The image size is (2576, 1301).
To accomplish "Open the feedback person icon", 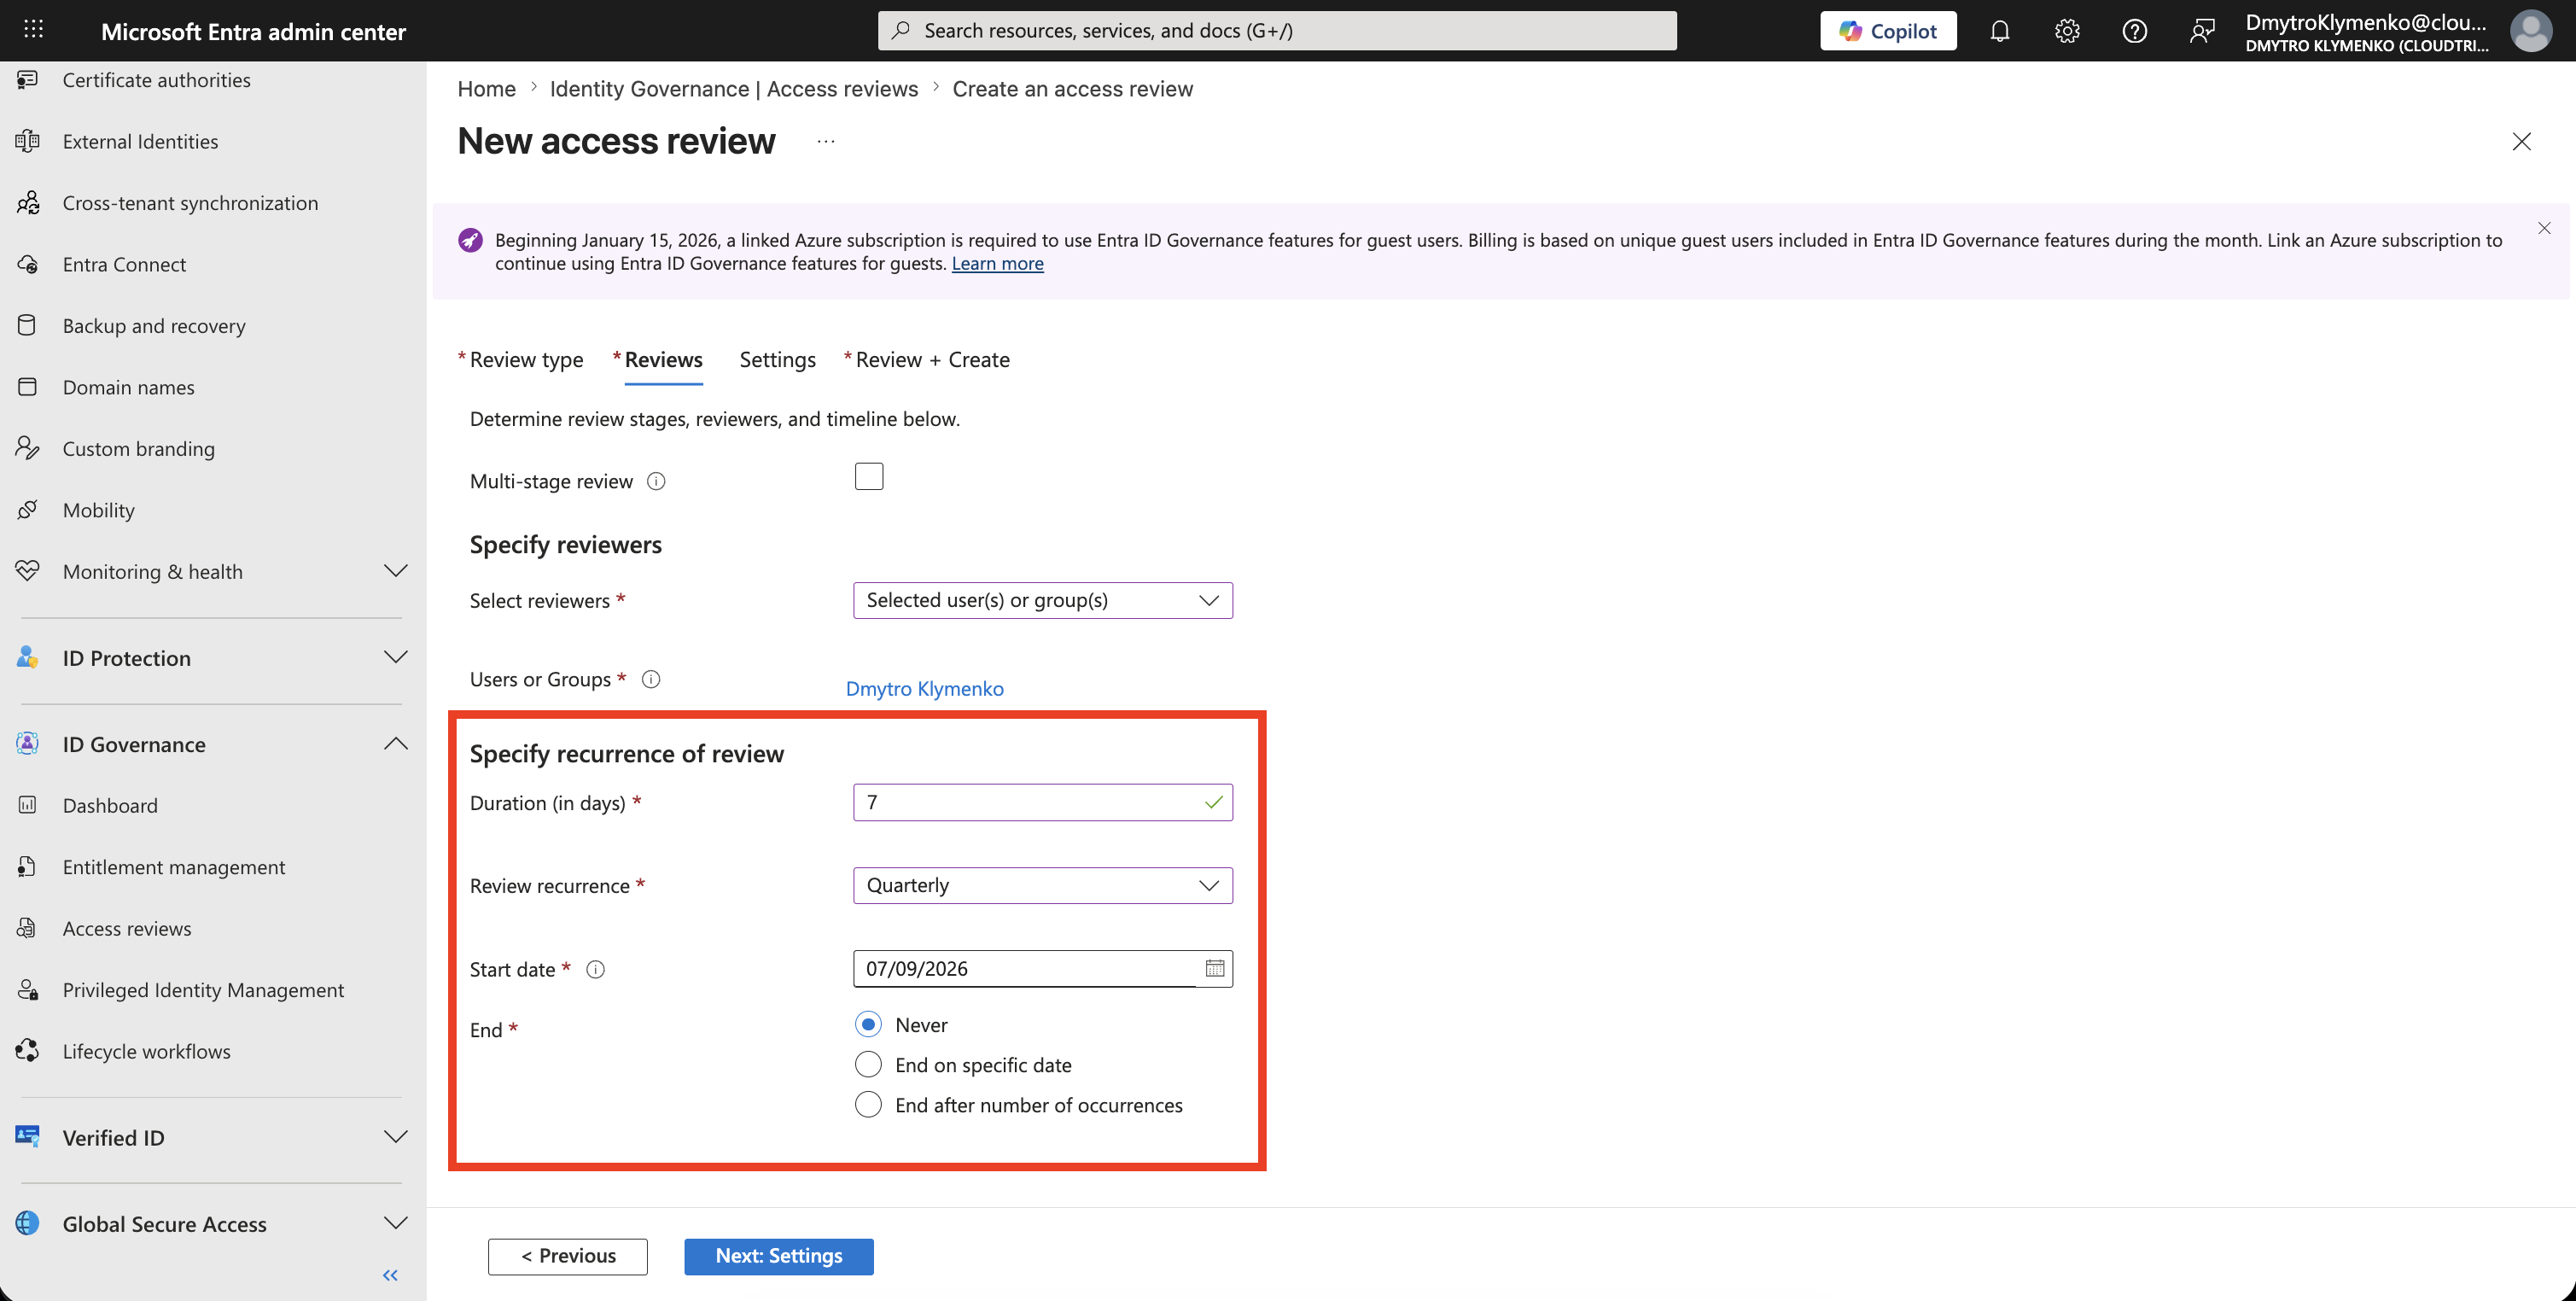I will [2201, 31].
